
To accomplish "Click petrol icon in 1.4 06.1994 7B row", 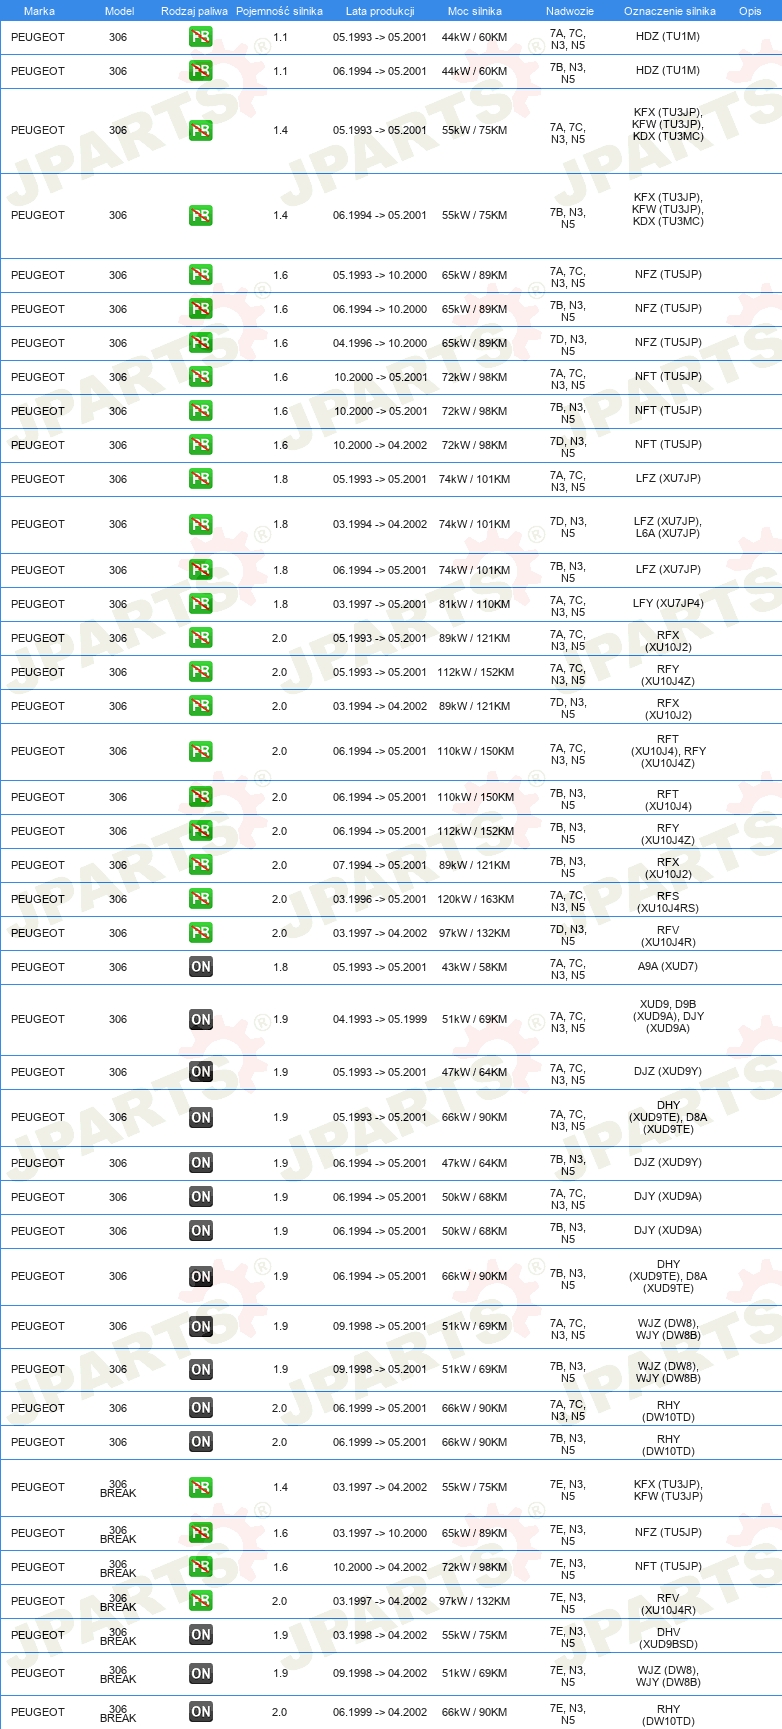I will 201,215.
